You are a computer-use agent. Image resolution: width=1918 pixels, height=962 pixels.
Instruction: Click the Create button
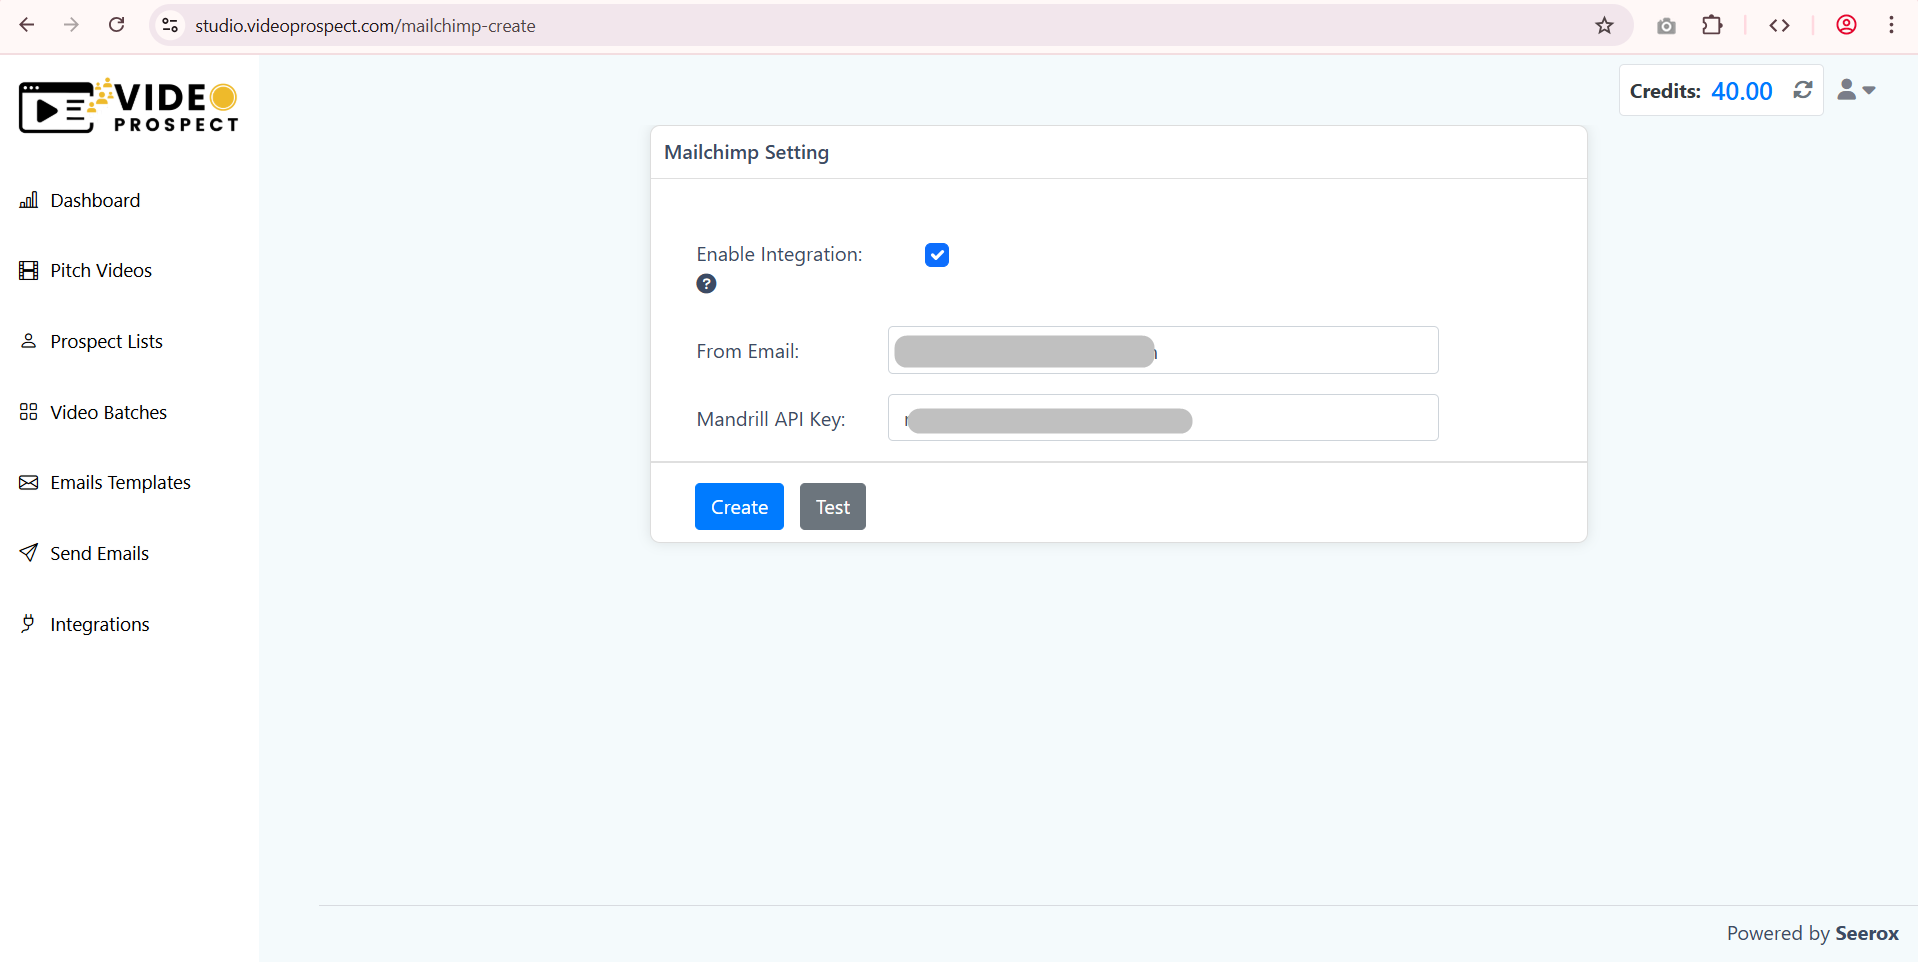[738, 506]
